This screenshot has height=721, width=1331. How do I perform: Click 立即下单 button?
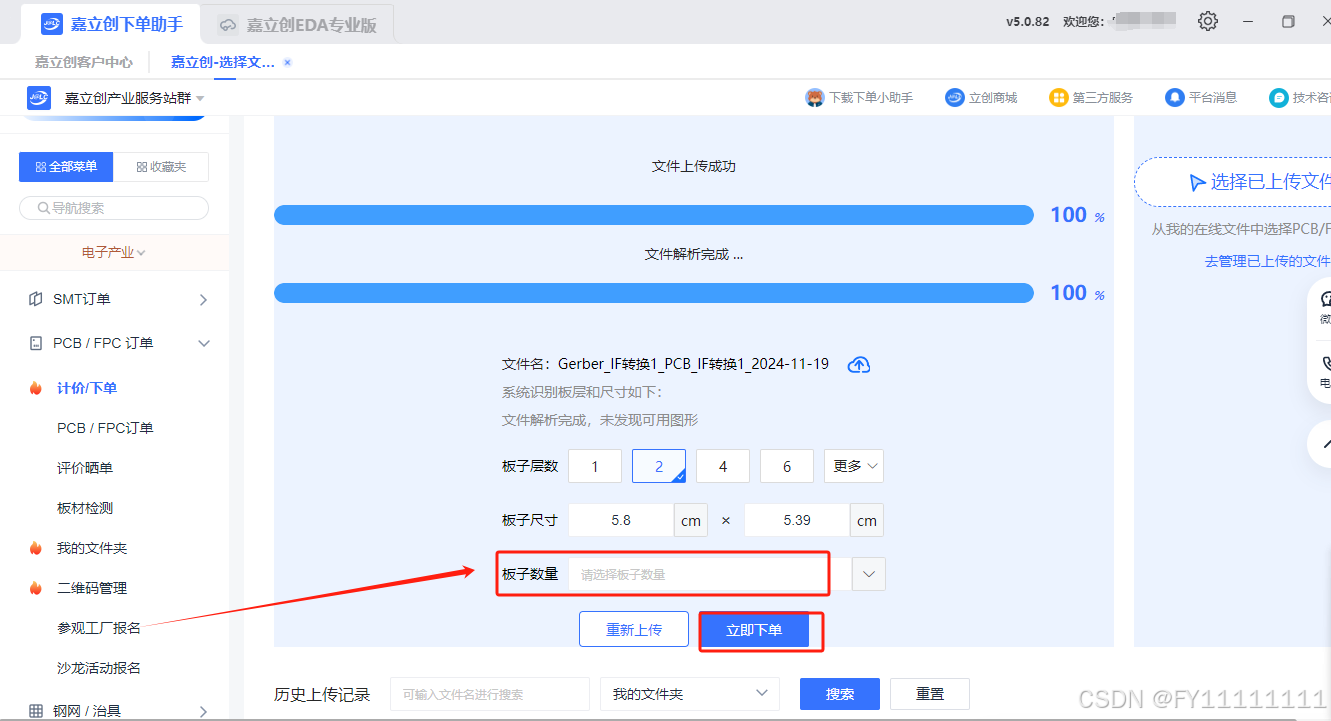[754, 630]
